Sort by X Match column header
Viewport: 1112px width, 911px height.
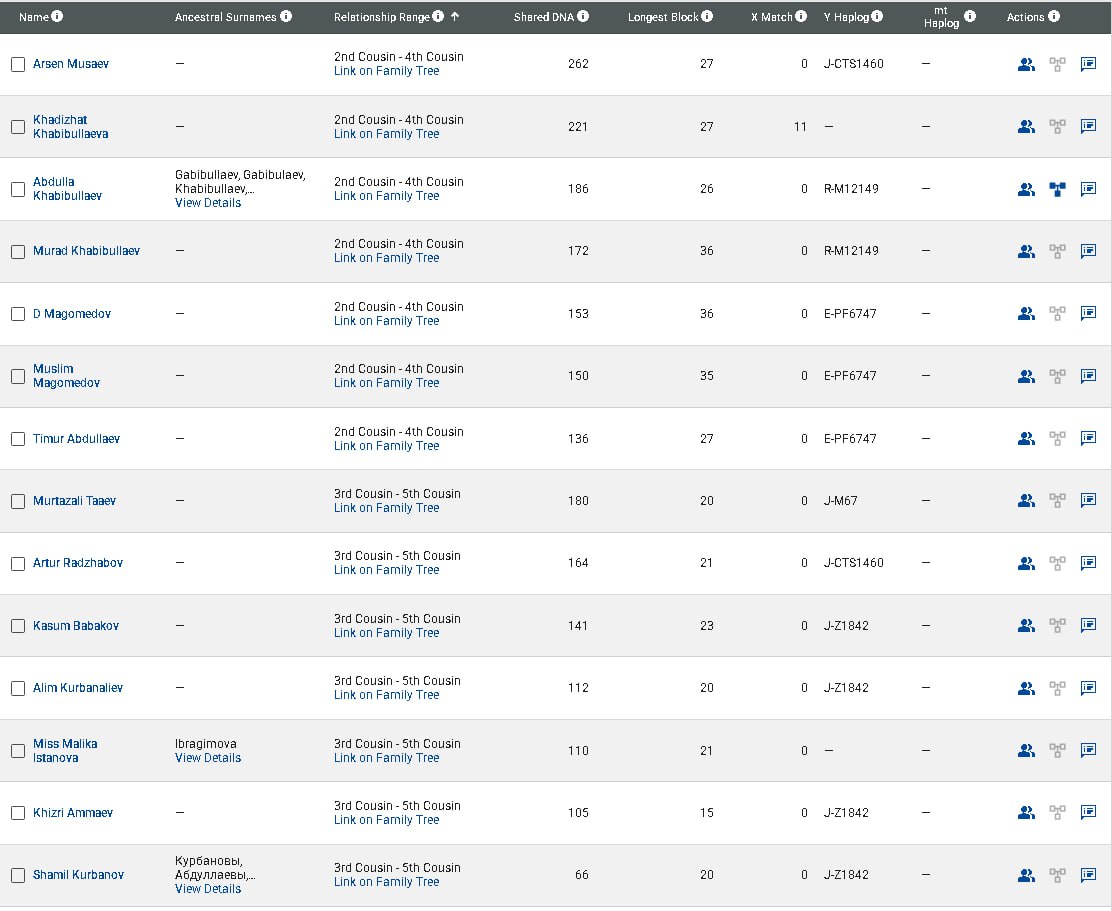[772, 16]
